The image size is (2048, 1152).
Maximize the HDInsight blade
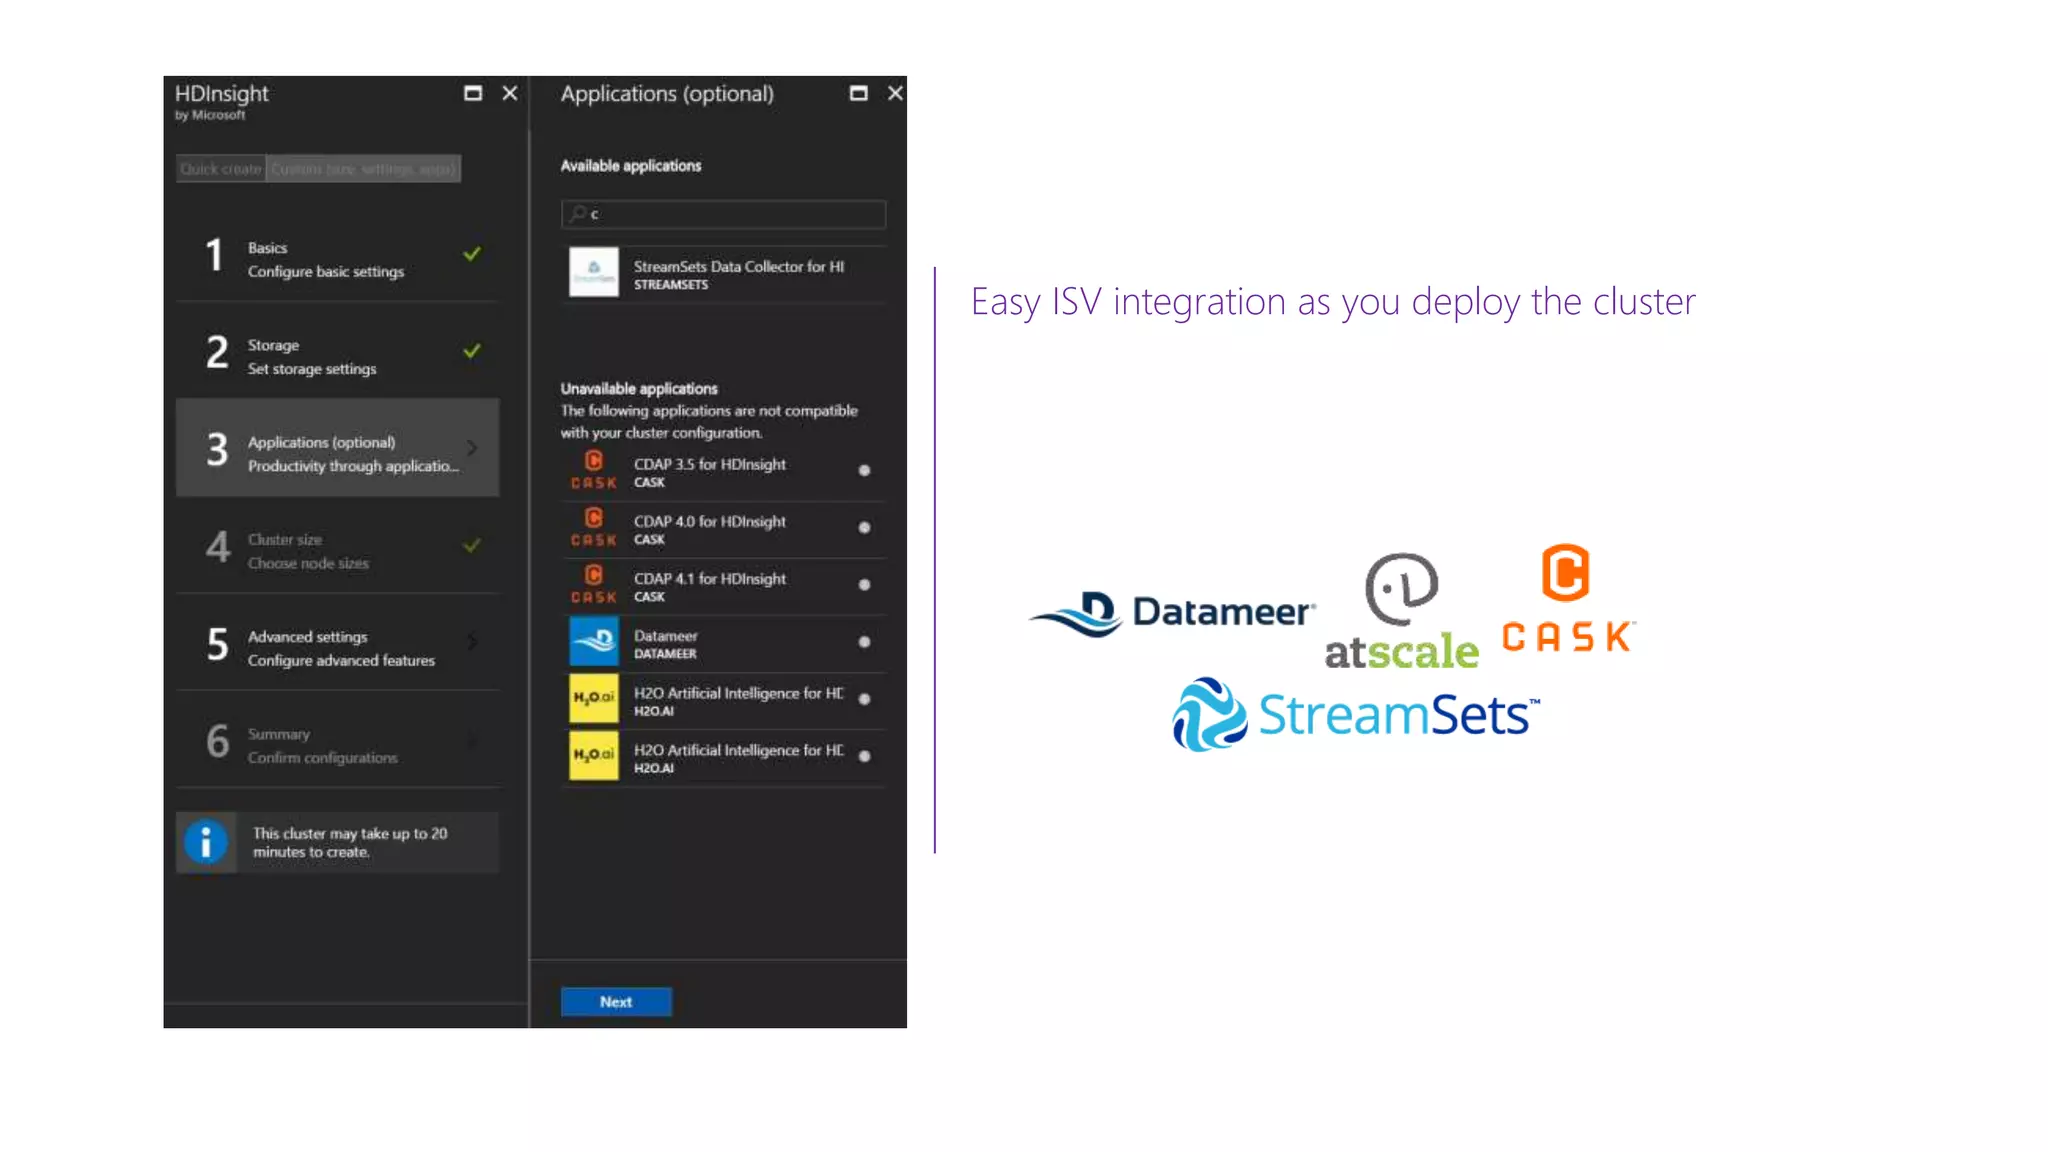pyautogui.click(x=473, y=93)
